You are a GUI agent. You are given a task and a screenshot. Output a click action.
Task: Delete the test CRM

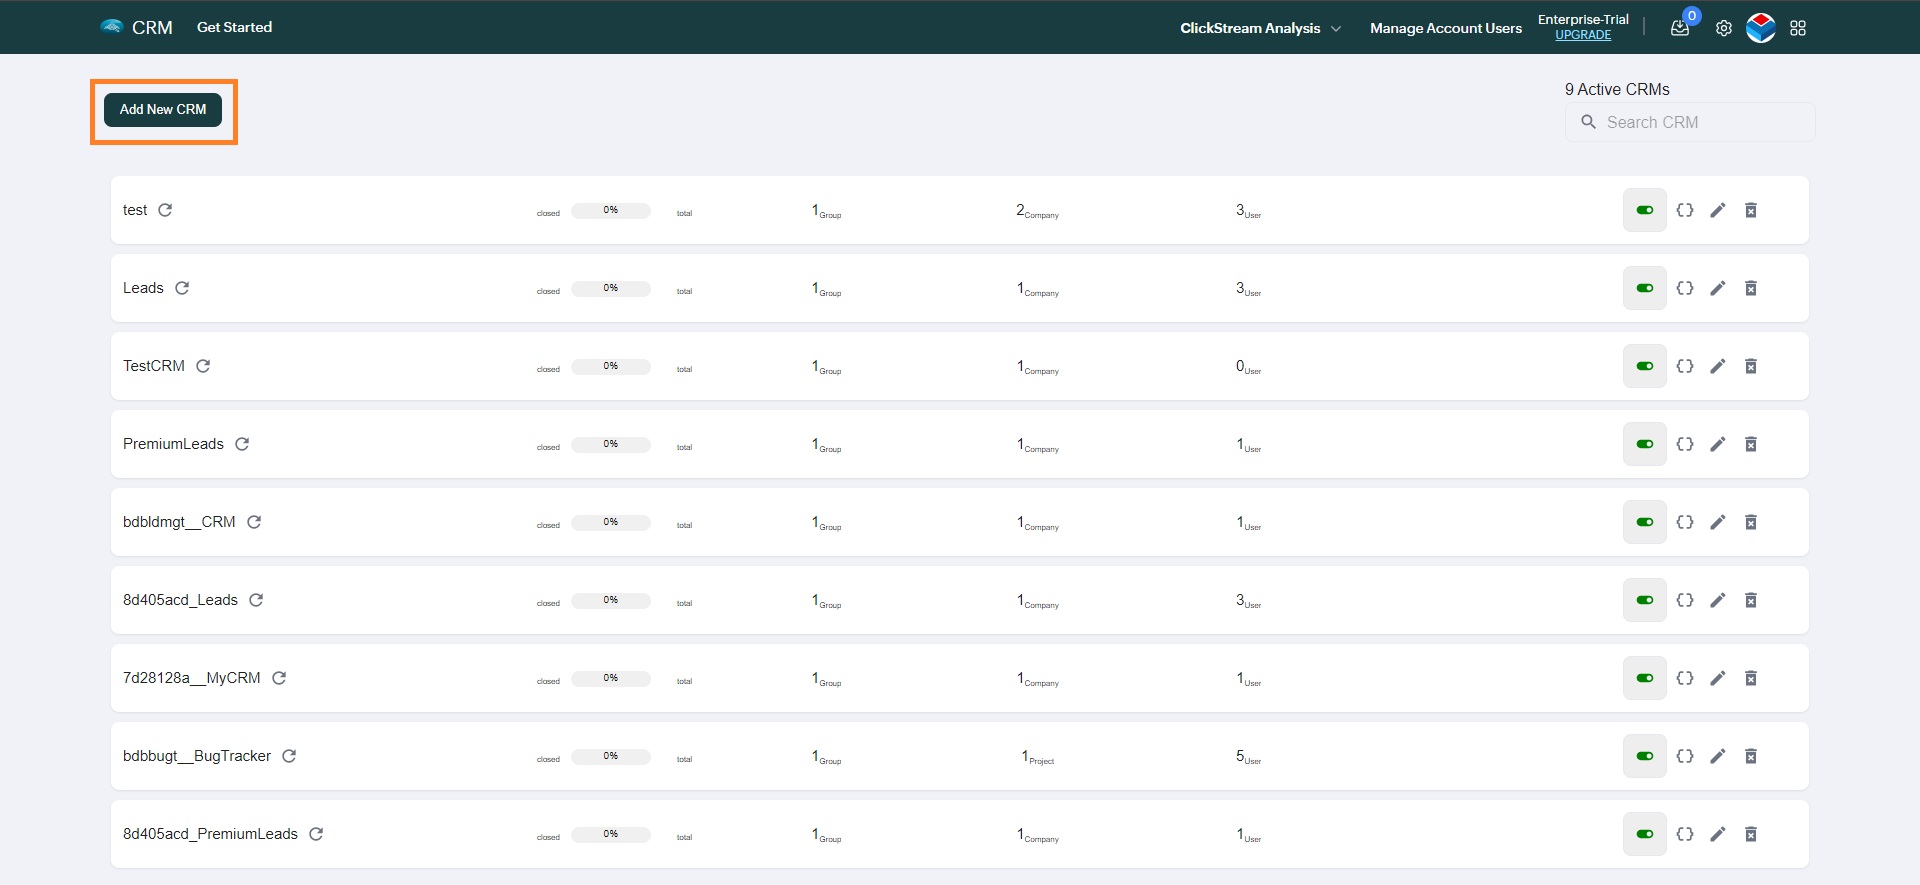(x=1751, y=210)
